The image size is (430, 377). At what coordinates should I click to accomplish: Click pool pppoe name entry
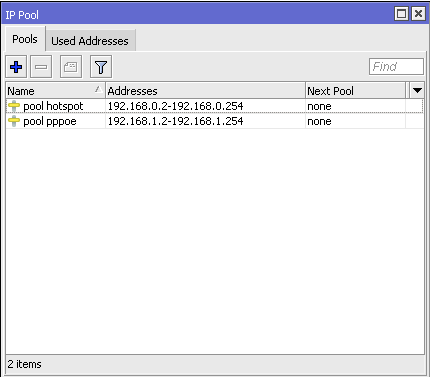50,122
